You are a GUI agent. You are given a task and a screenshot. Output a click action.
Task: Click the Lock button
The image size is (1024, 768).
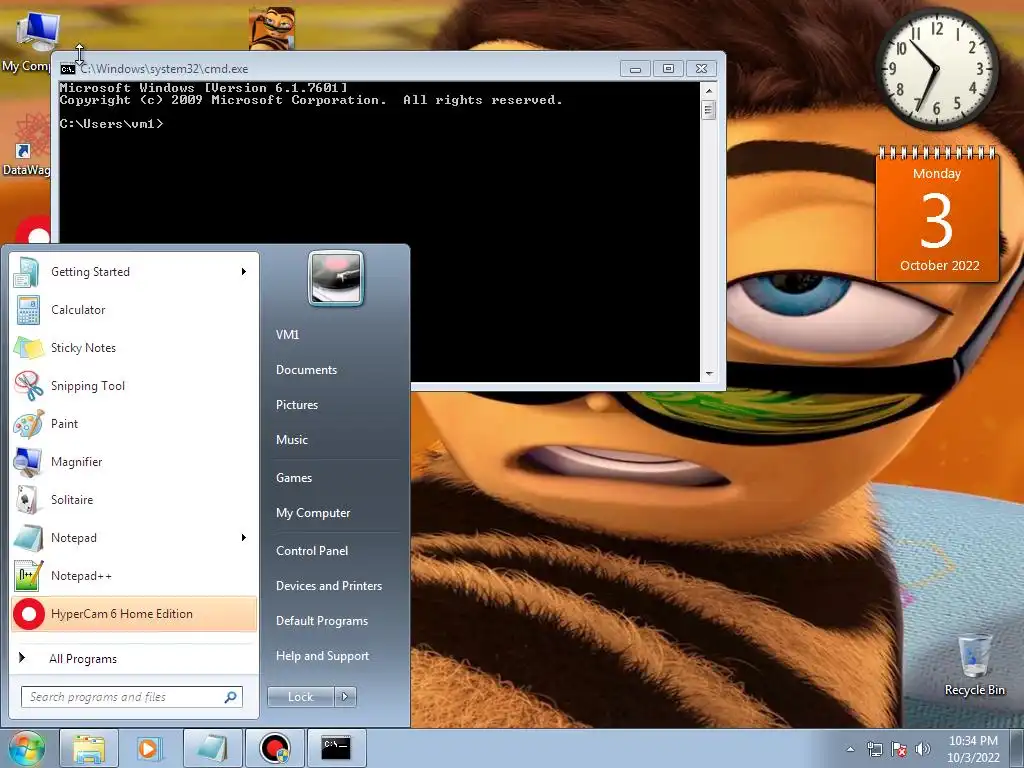click(x=301, y=697)
